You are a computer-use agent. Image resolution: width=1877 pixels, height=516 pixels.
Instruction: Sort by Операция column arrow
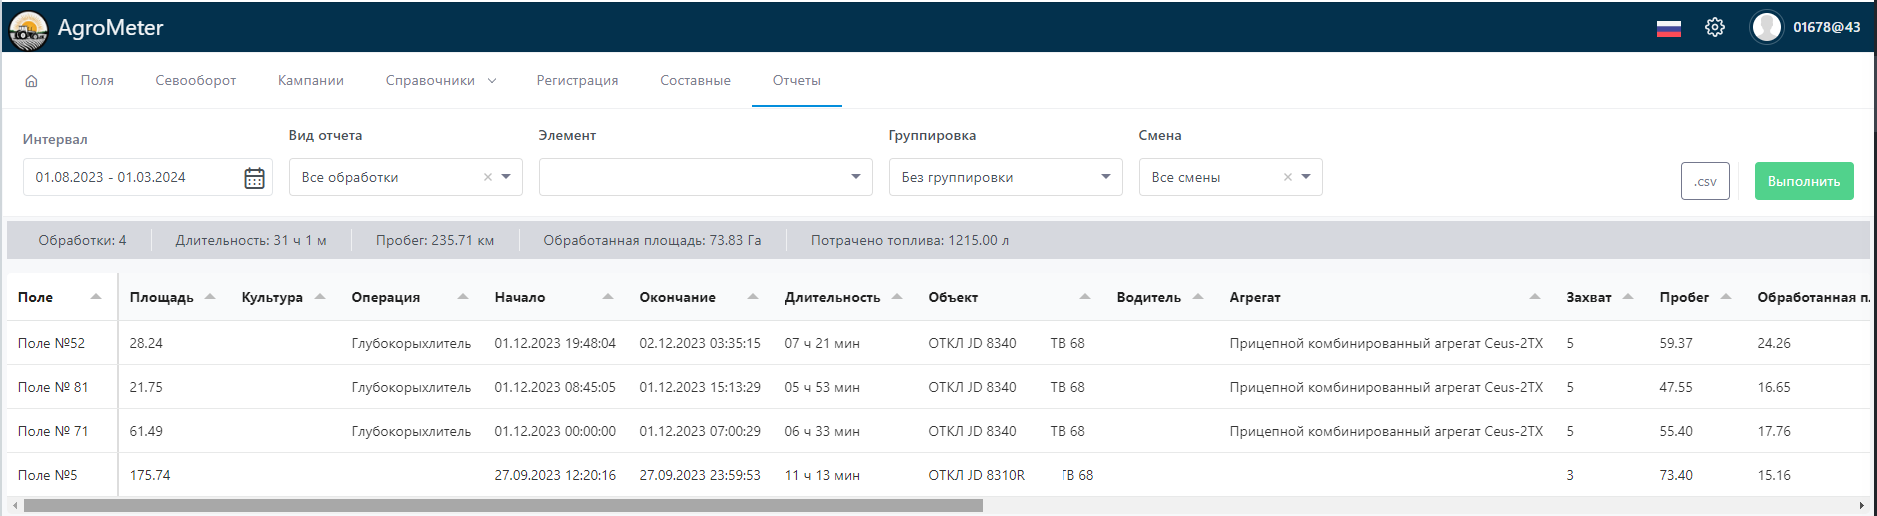pyautogui.click(x=463, y=297)
